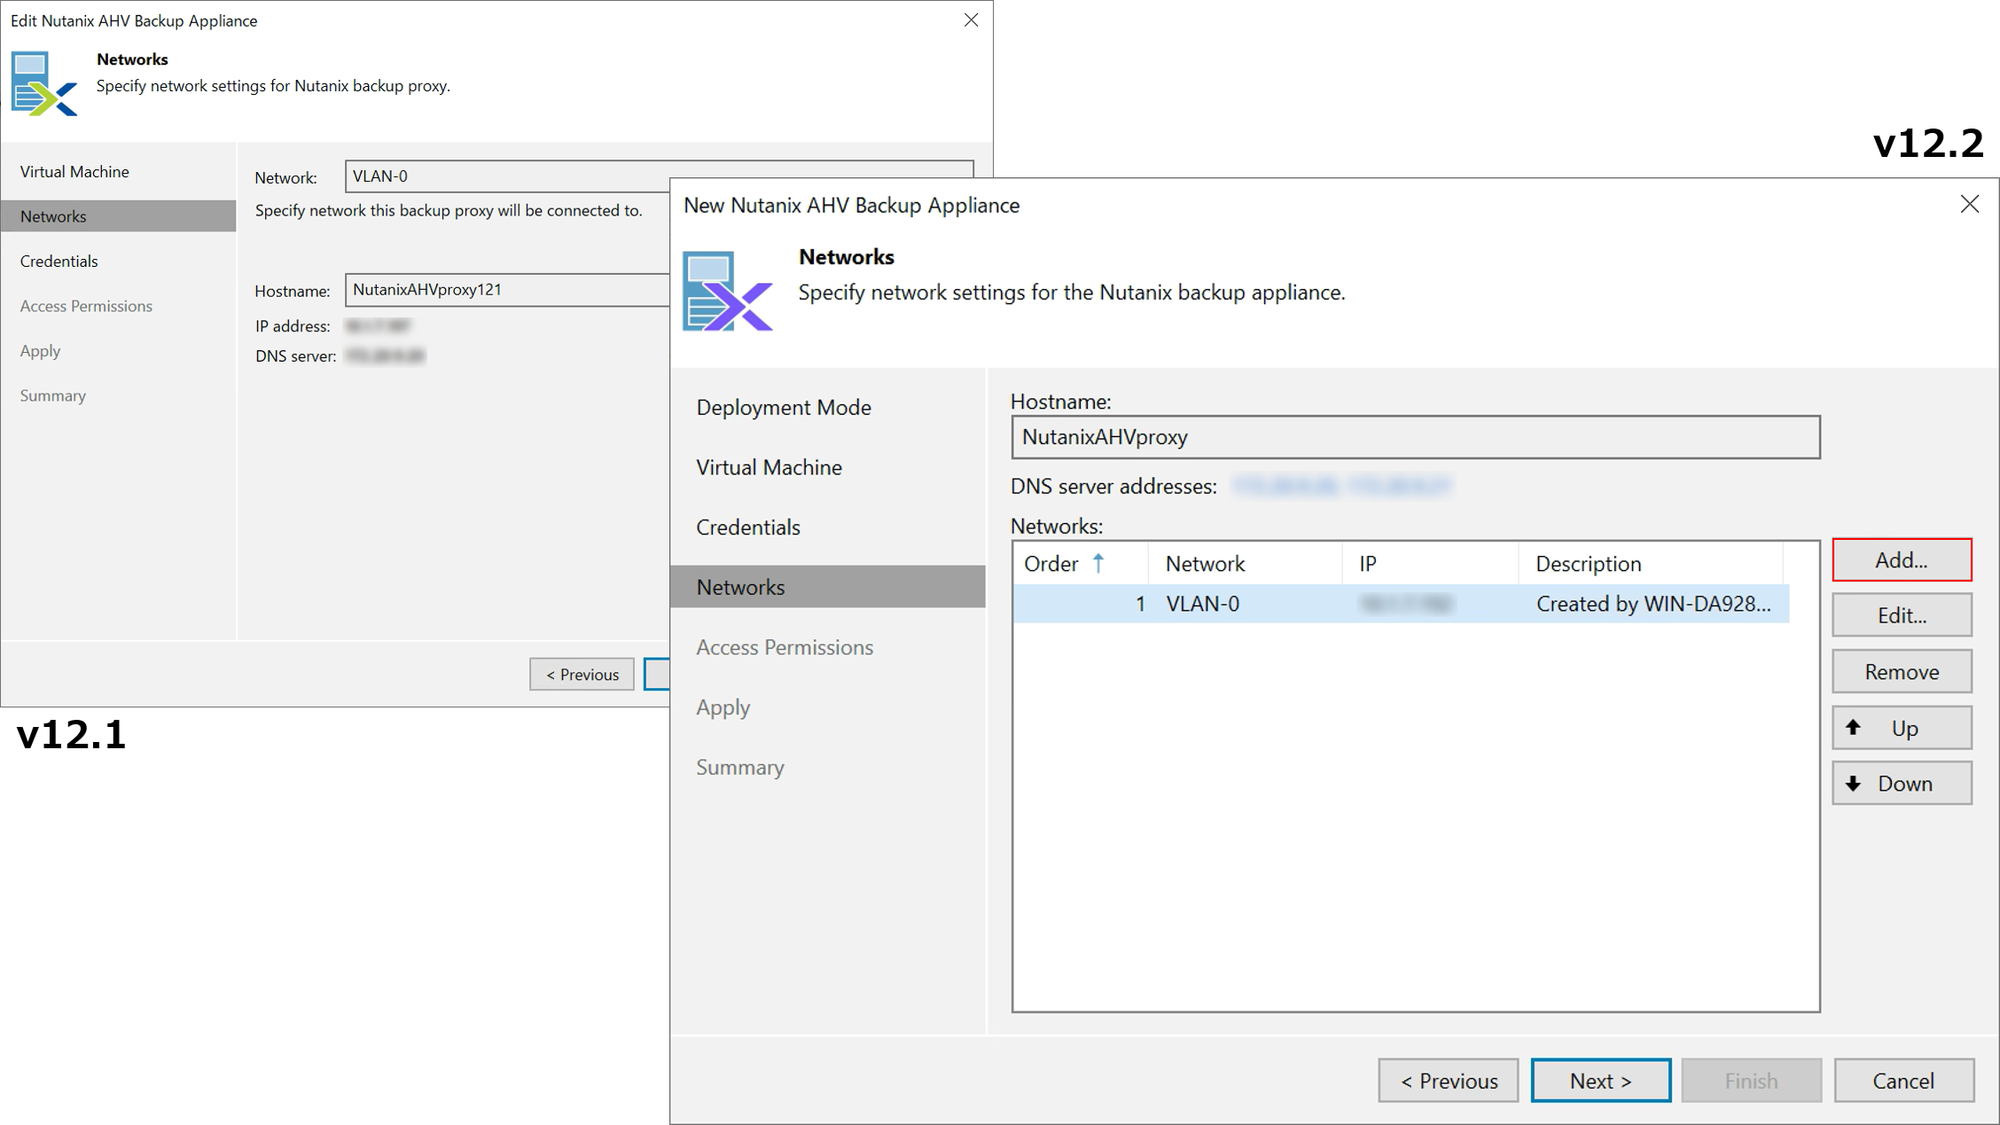This screenshot has width=2000, height=1125.
Task: Click the up arrow icon on Up button
Action: pos(1853,727)
